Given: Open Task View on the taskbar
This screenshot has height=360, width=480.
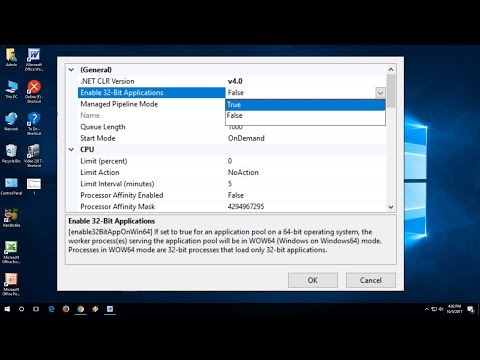Looking at the screenshot, I should pos(36,309).
